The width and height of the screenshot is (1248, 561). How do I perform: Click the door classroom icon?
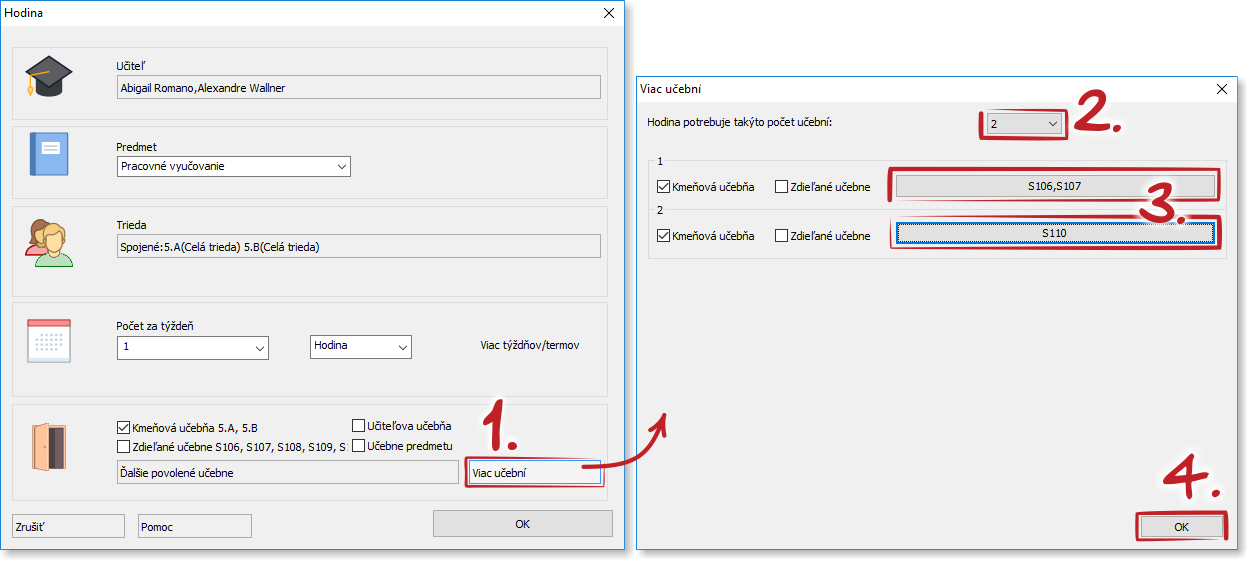tap(48, 447)
